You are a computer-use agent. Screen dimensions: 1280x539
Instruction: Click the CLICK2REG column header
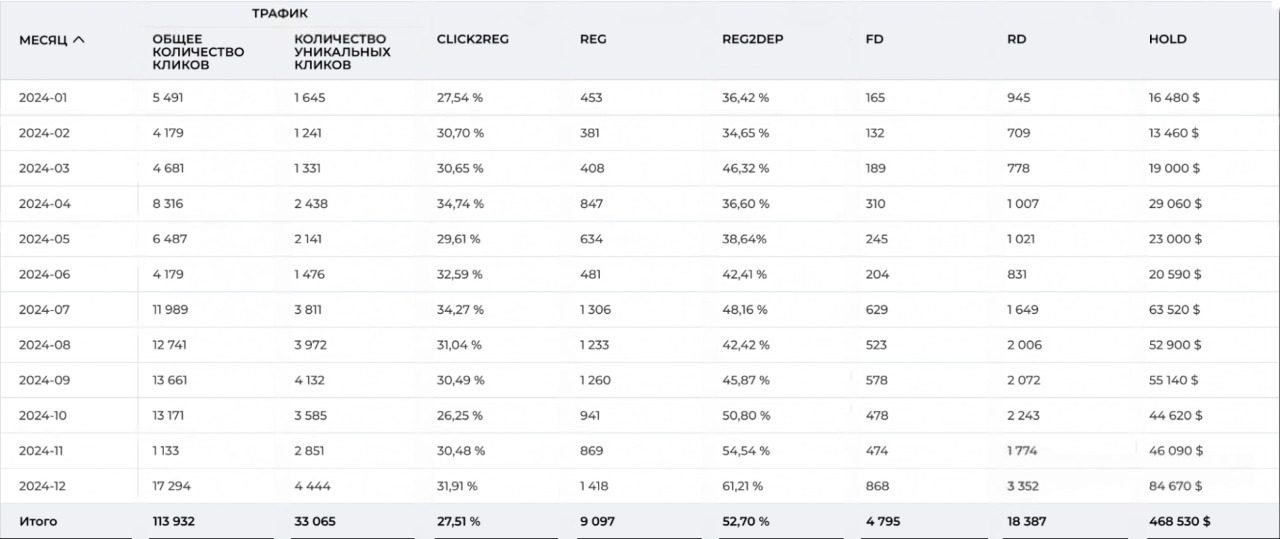pos(473,39)
